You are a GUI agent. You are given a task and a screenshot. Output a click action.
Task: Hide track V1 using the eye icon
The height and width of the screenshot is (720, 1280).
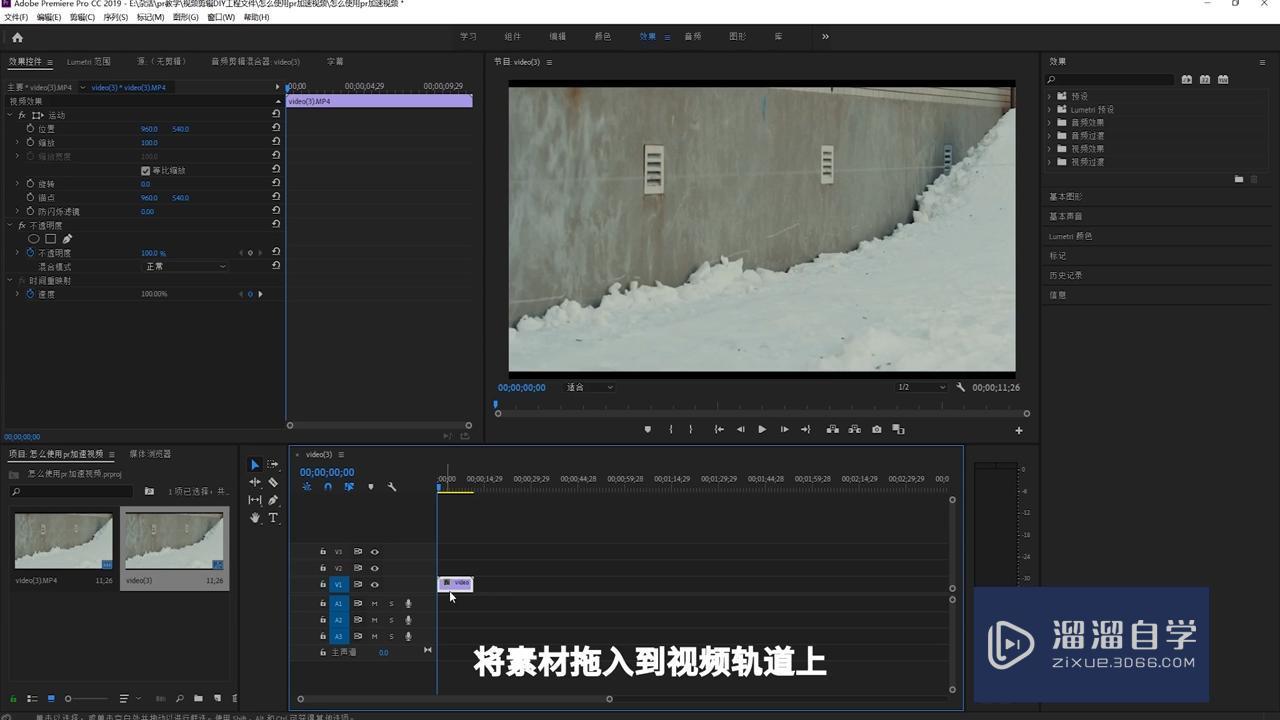[375, 584]
